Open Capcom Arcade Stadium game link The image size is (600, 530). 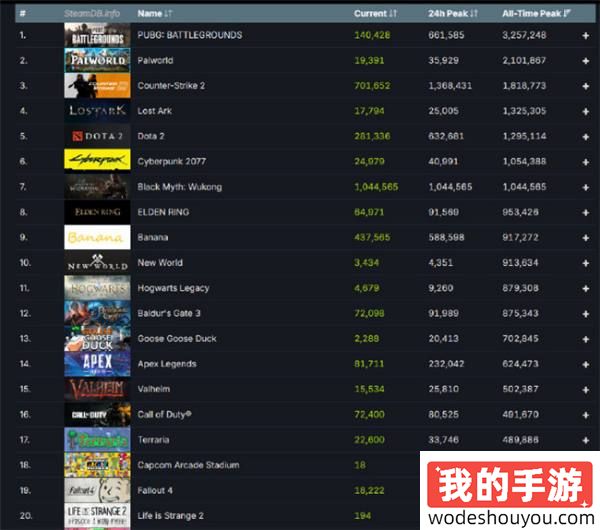tap(188, 465)
